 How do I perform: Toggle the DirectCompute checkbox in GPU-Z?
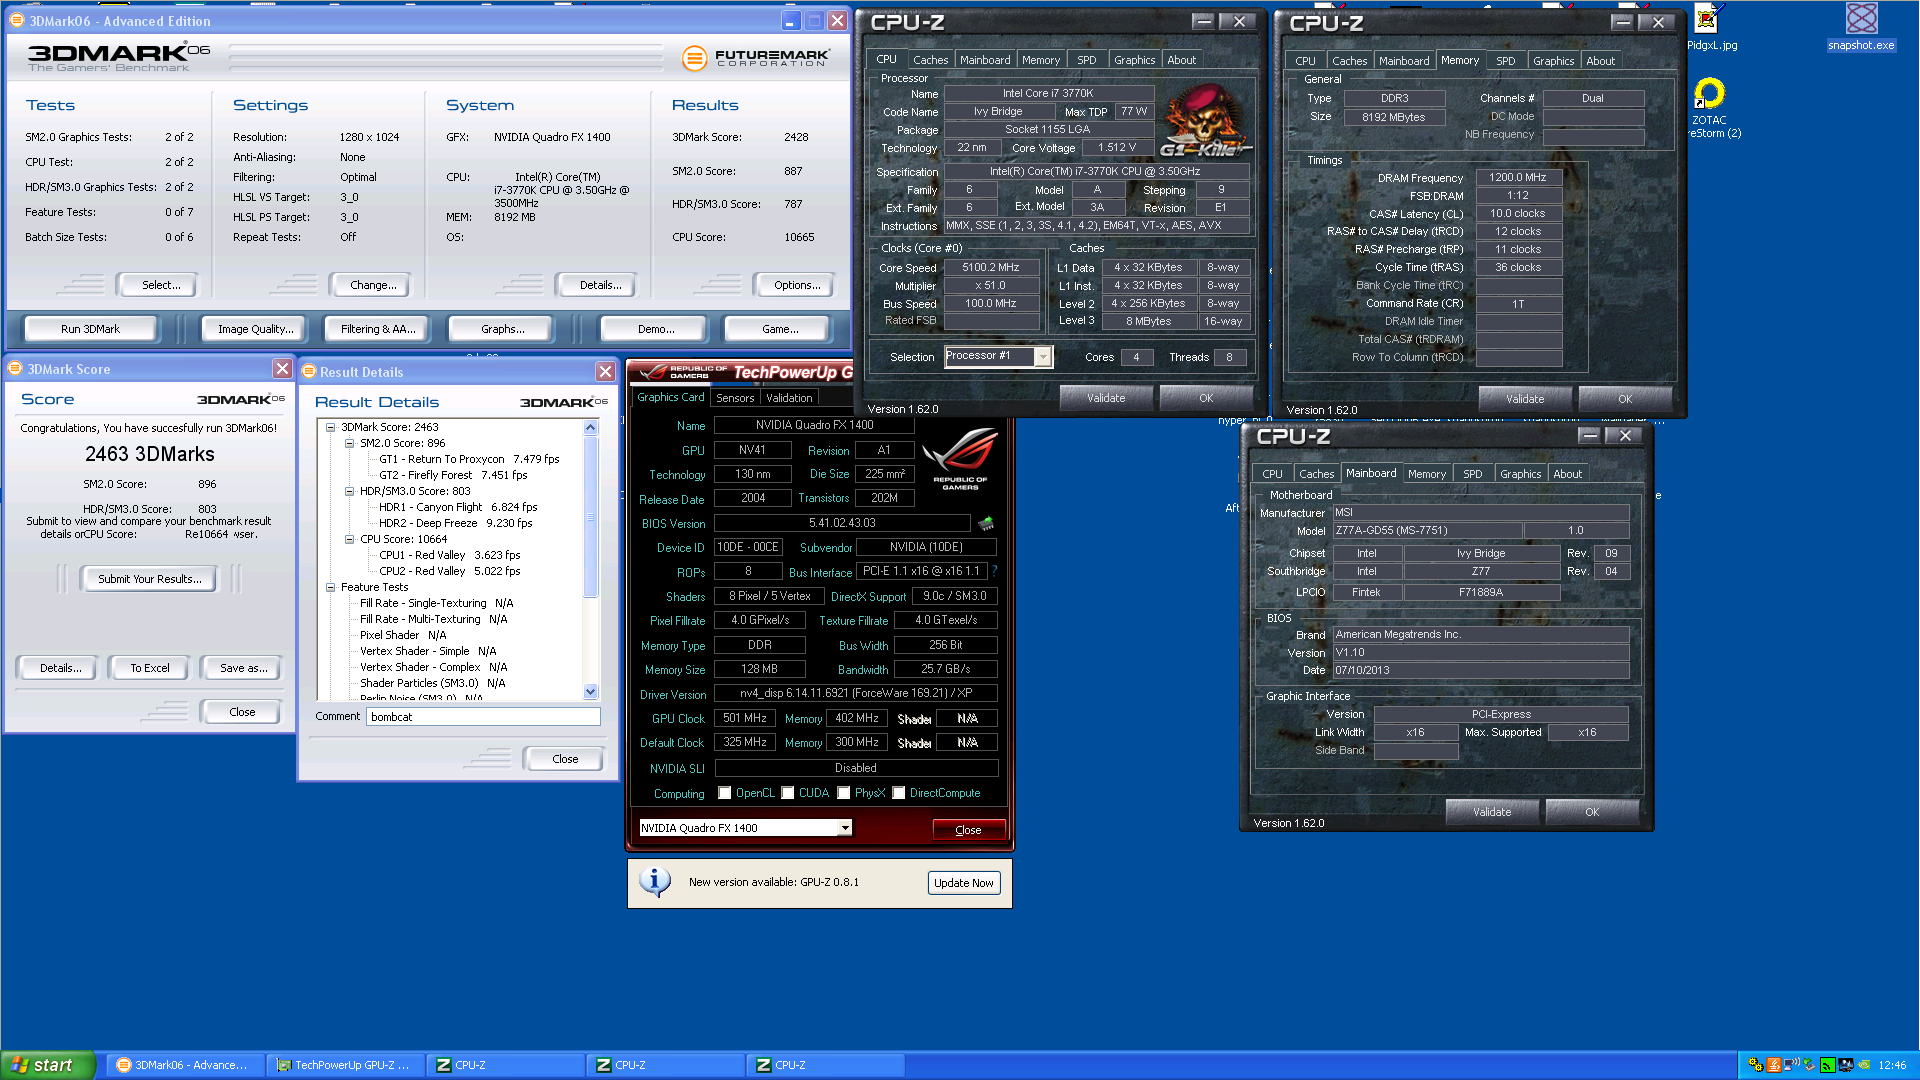coord(899,793)
